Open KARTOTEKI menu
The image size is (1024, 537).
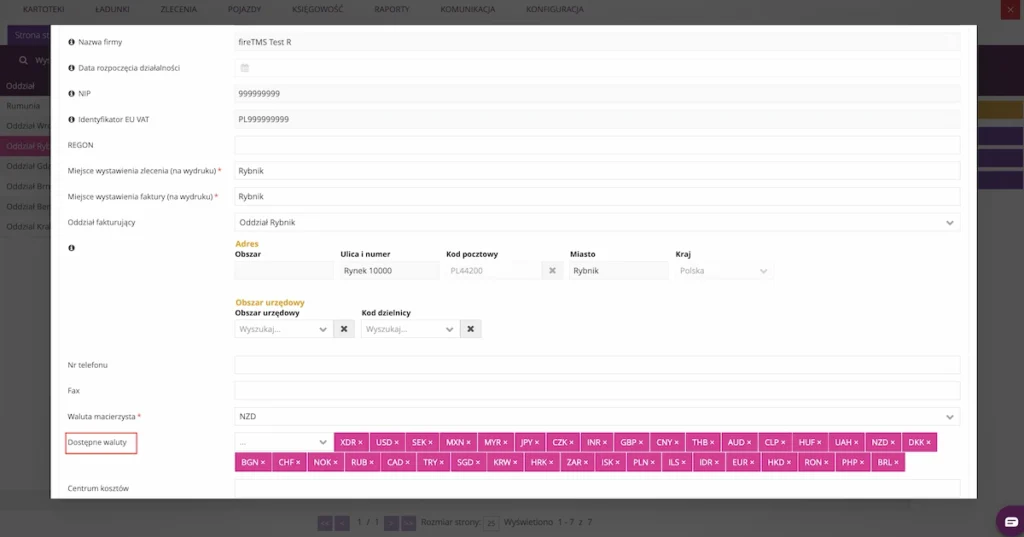(44, 9)
